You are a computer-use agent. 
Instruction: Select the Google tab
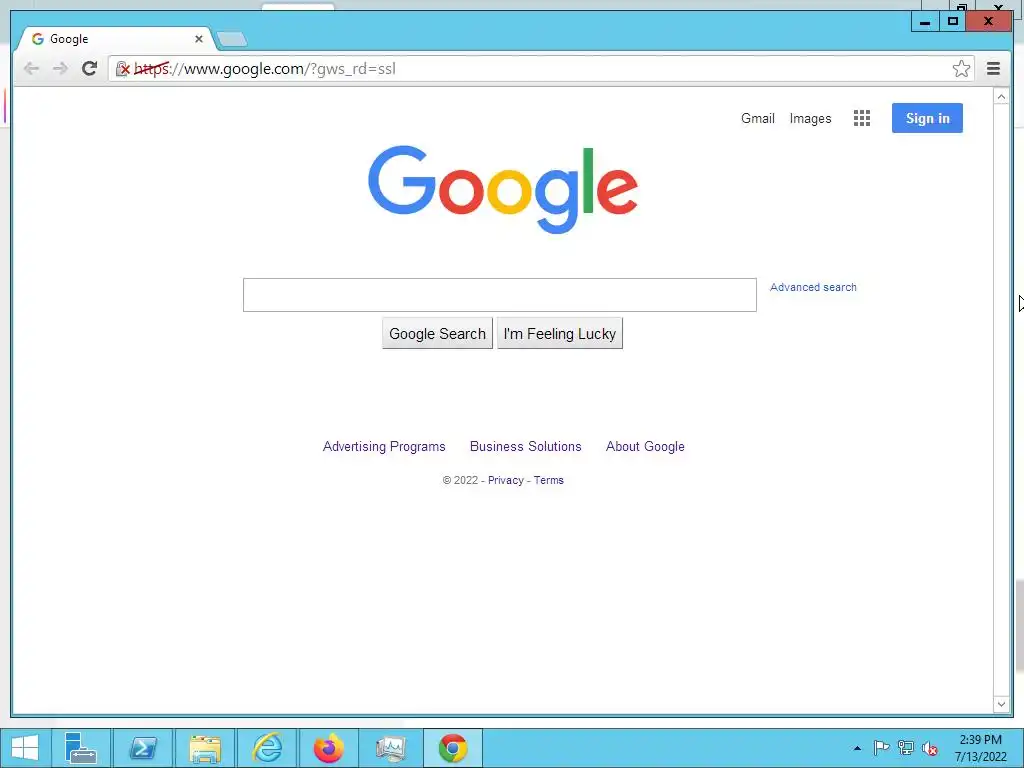(x=114, y=39)
